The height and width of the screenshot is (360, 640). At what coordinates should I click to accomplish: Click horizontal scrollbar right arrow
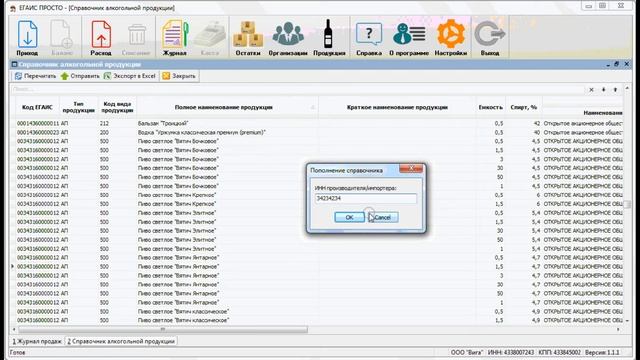point(618,329)
